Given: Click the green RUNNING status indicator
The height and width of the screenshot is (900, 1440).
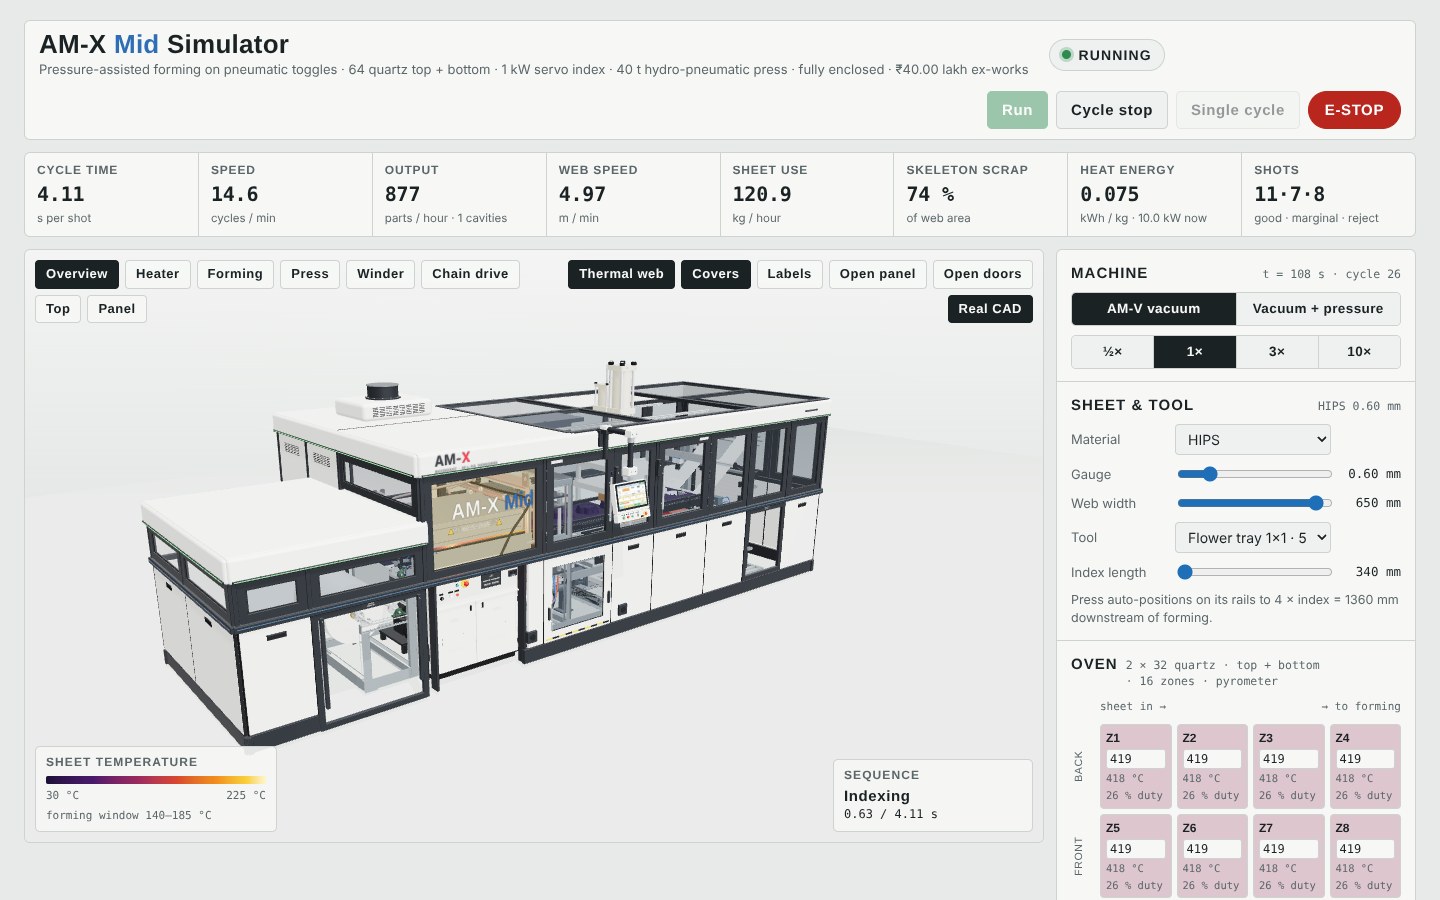Looking at the screenshot, I should click(1106, 55).
